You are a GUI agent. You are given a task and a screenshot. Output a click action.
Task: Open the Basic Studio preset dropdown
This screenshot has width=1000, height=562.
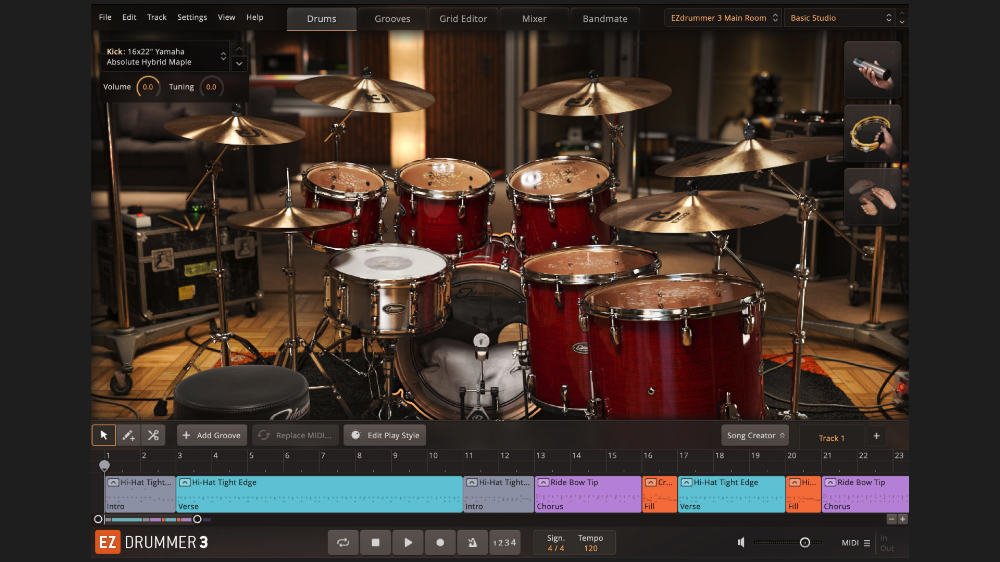pos(839,18)
